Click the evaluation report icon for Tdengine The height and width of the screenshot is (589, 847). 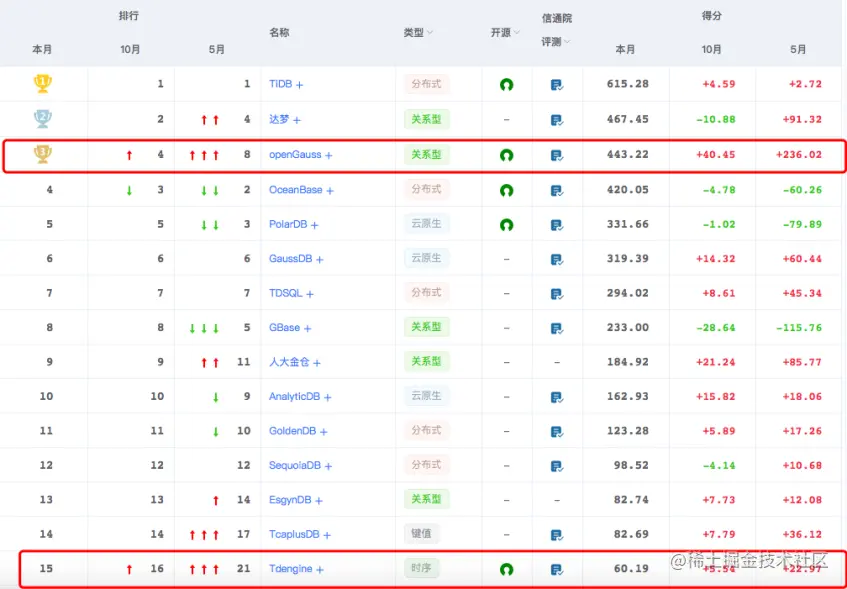click(x=557, y=570)
